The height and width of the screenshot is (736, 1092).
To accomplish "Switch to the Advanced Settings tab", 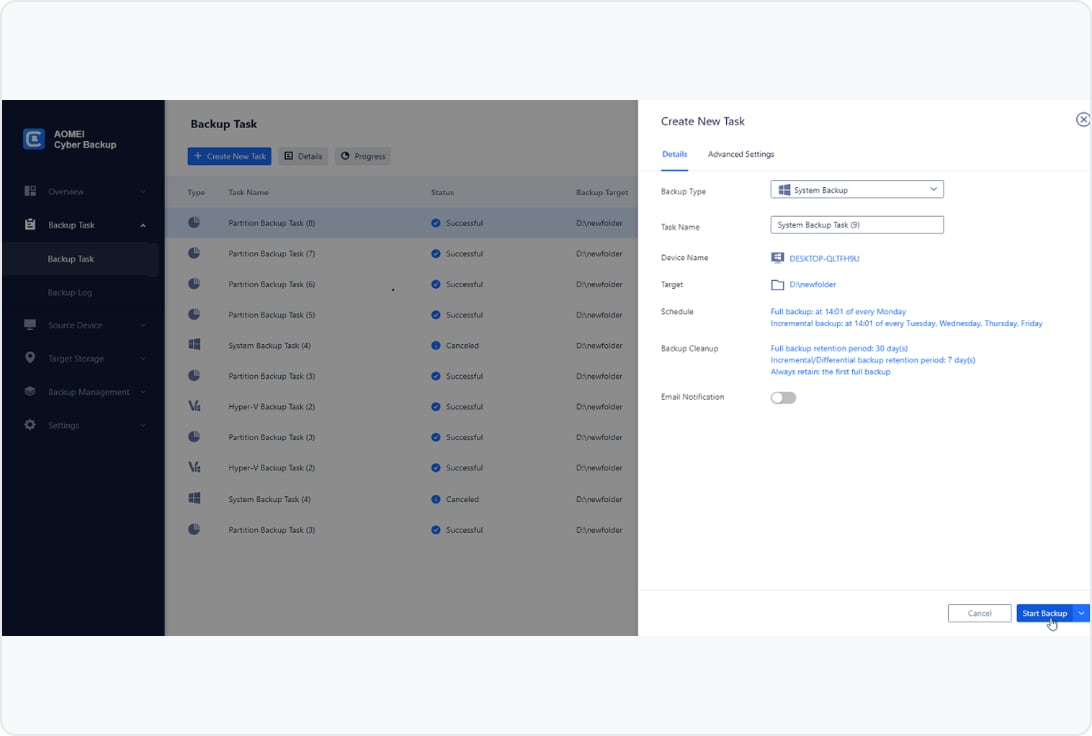I will point(740,154).
